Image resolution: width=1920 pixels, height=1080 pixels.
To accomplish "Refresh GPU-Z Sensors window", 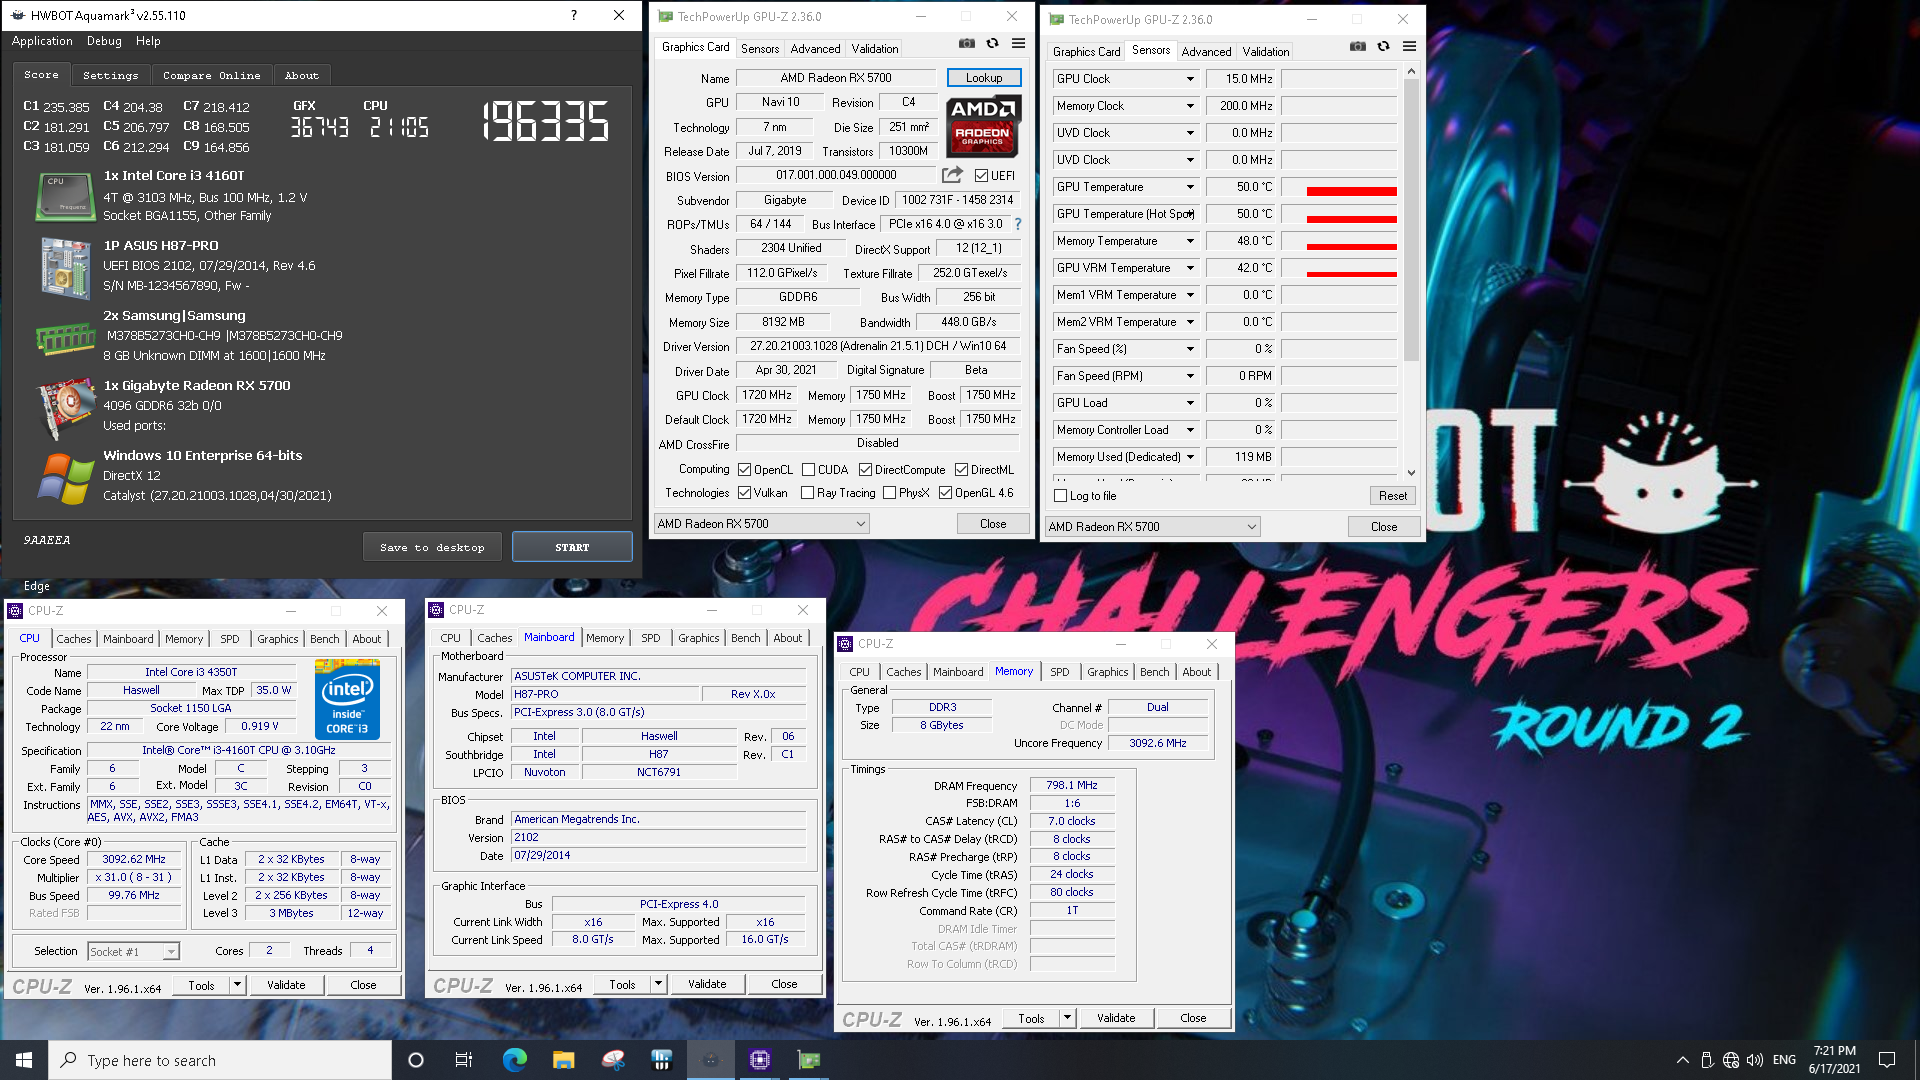I will (x=1383, y=46).
